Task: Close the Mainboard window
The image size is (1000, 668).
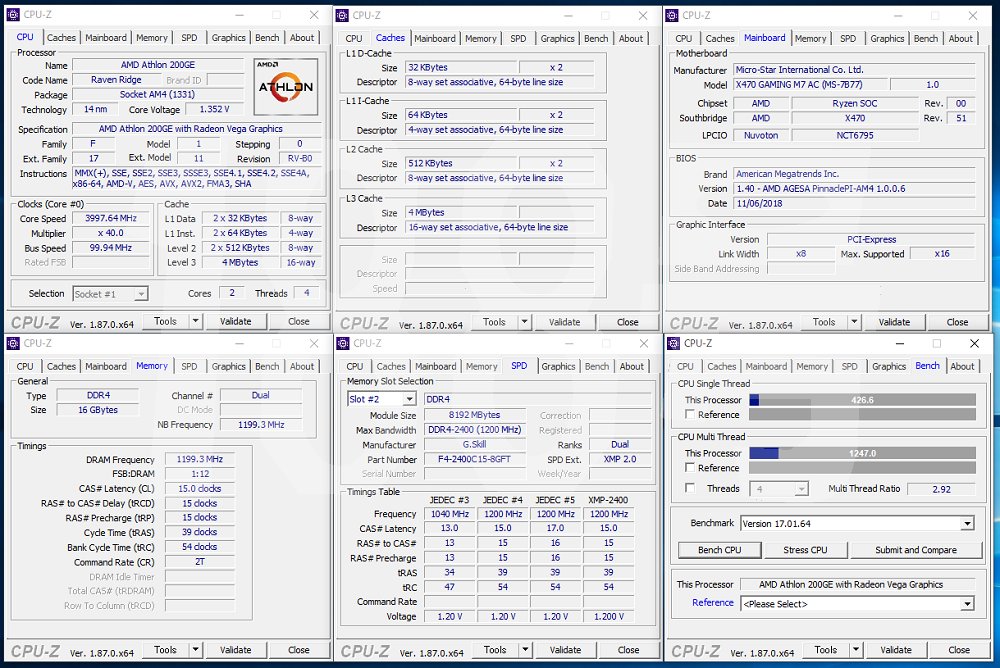Action: click(x=973, y=15)
